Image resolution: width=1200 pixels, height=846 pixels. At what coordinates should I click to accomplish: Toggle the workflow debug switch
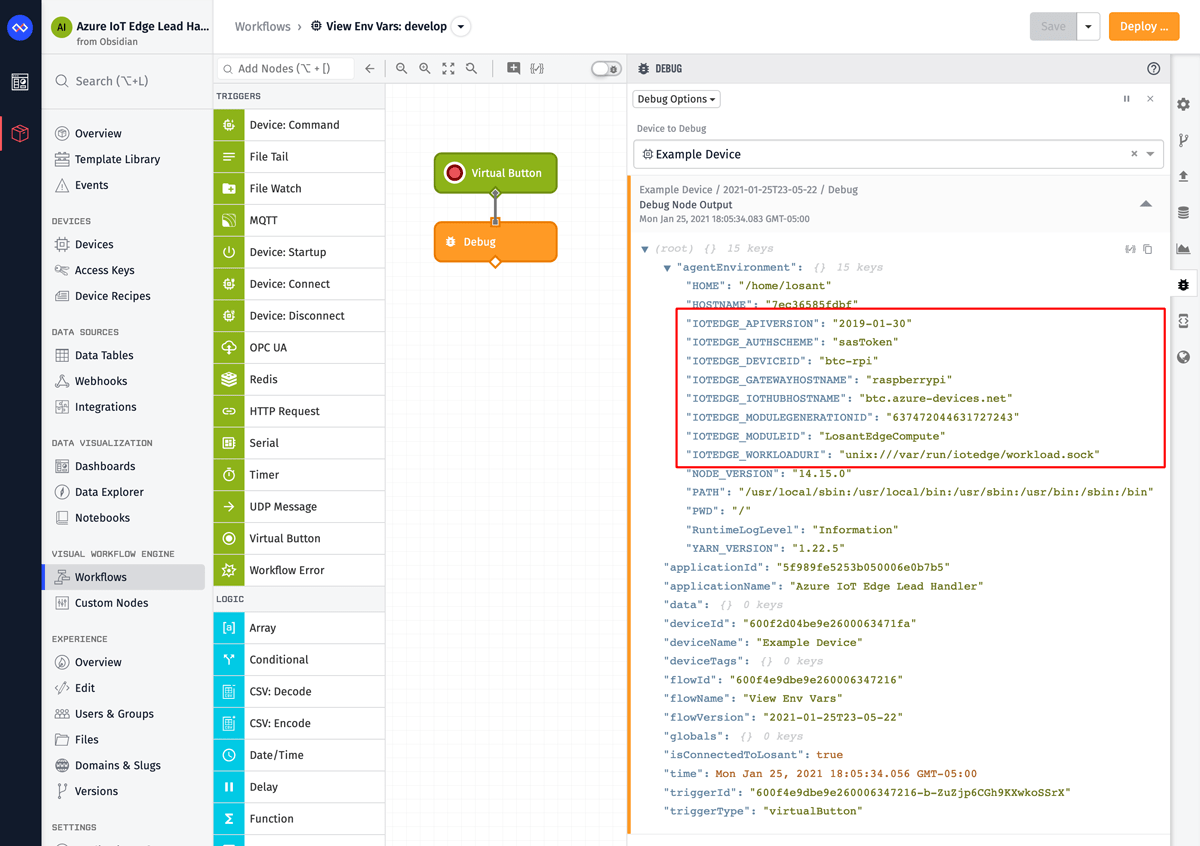point(605,69)
